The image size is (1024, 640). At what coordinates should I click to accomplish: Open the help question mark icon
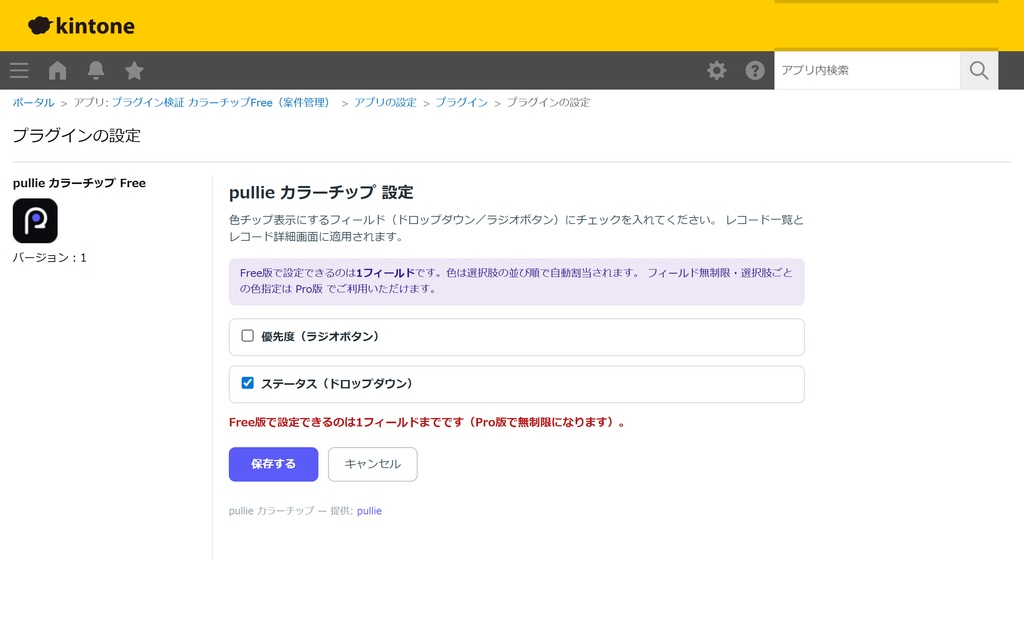(755, 70)
